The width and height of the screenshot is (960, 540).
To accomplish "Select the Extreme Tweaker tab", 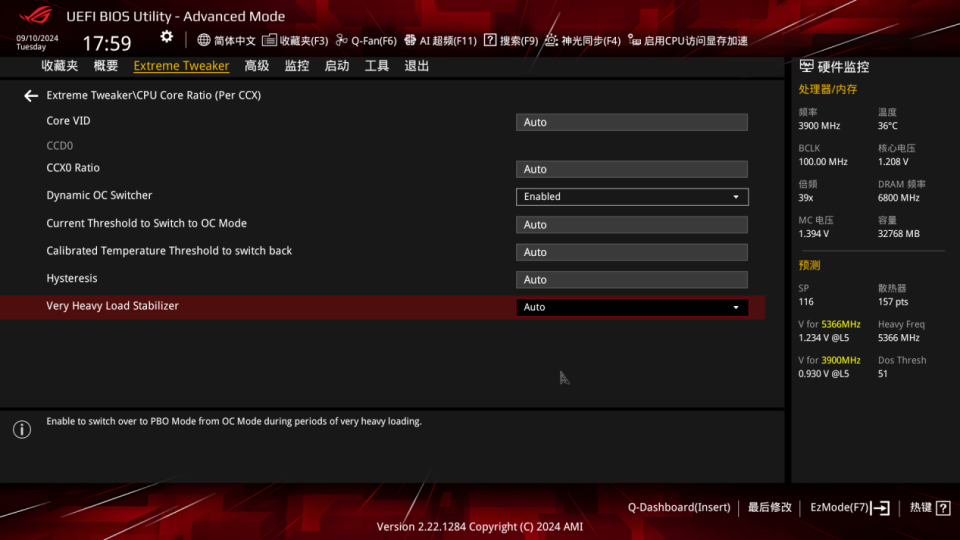I will pos(181,66).
